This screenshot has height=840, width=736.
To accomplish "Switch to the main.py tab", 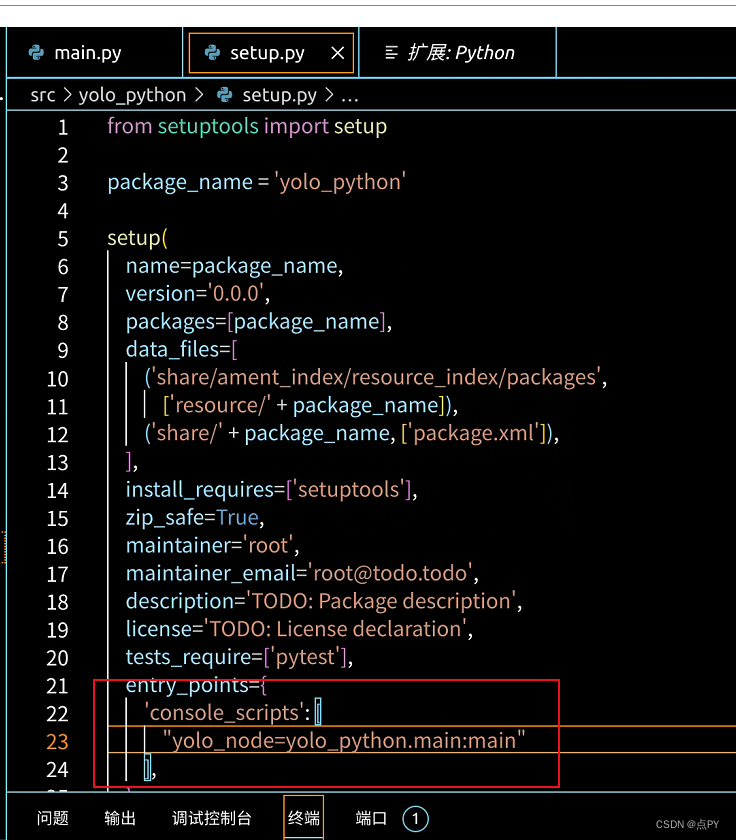I will click(85, 52).
